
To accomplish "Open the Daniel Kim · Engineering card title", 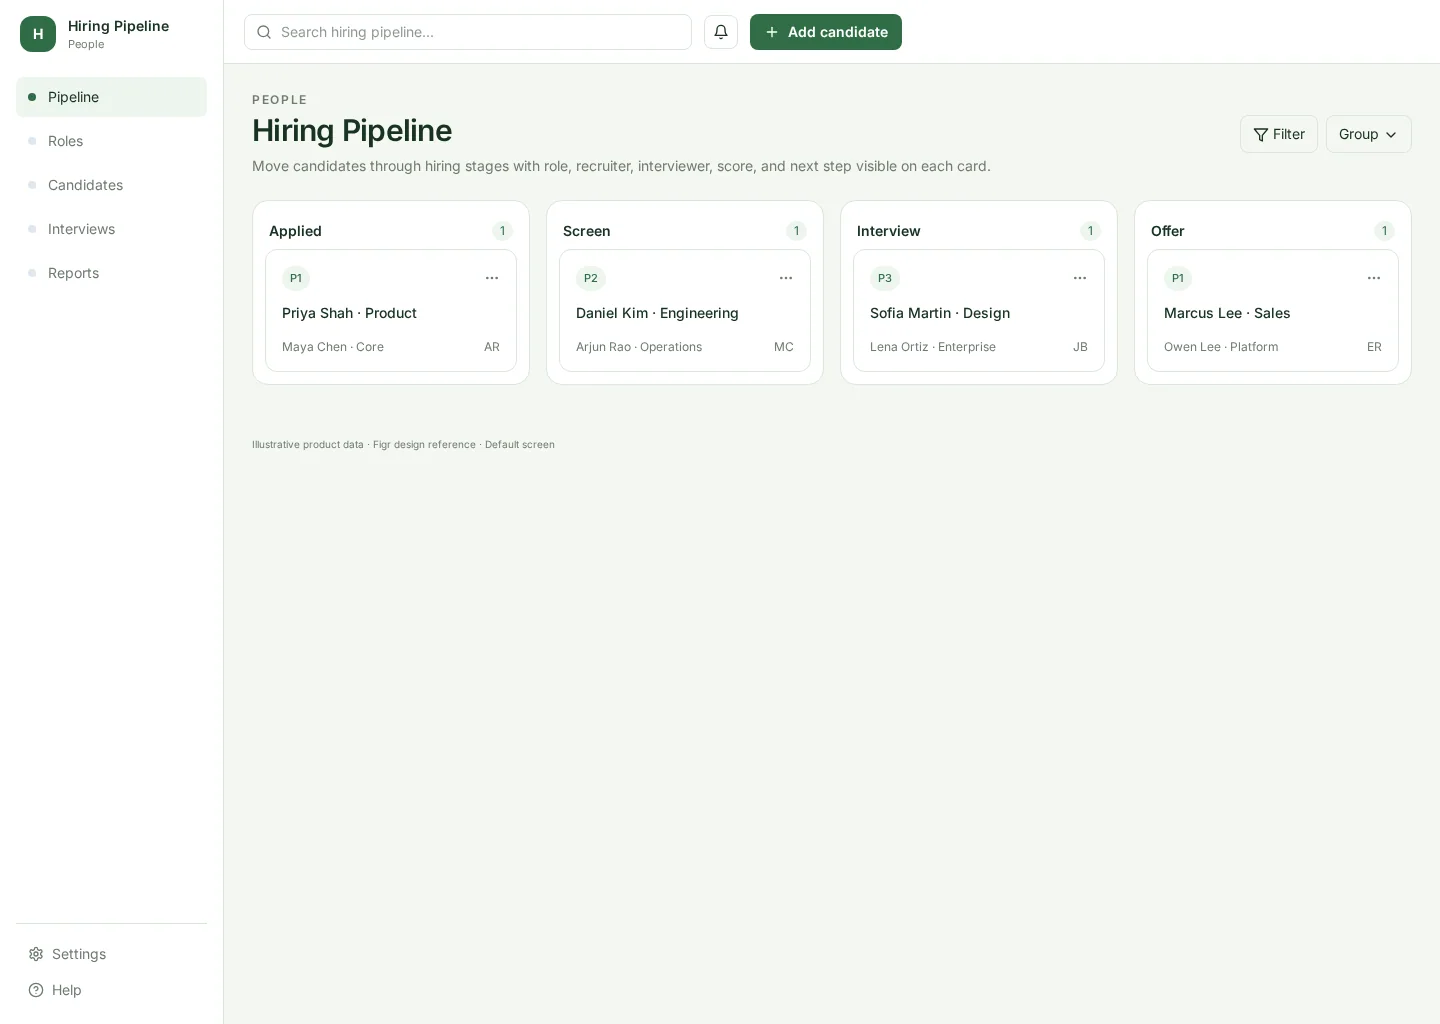I will (x=657, y=313).
